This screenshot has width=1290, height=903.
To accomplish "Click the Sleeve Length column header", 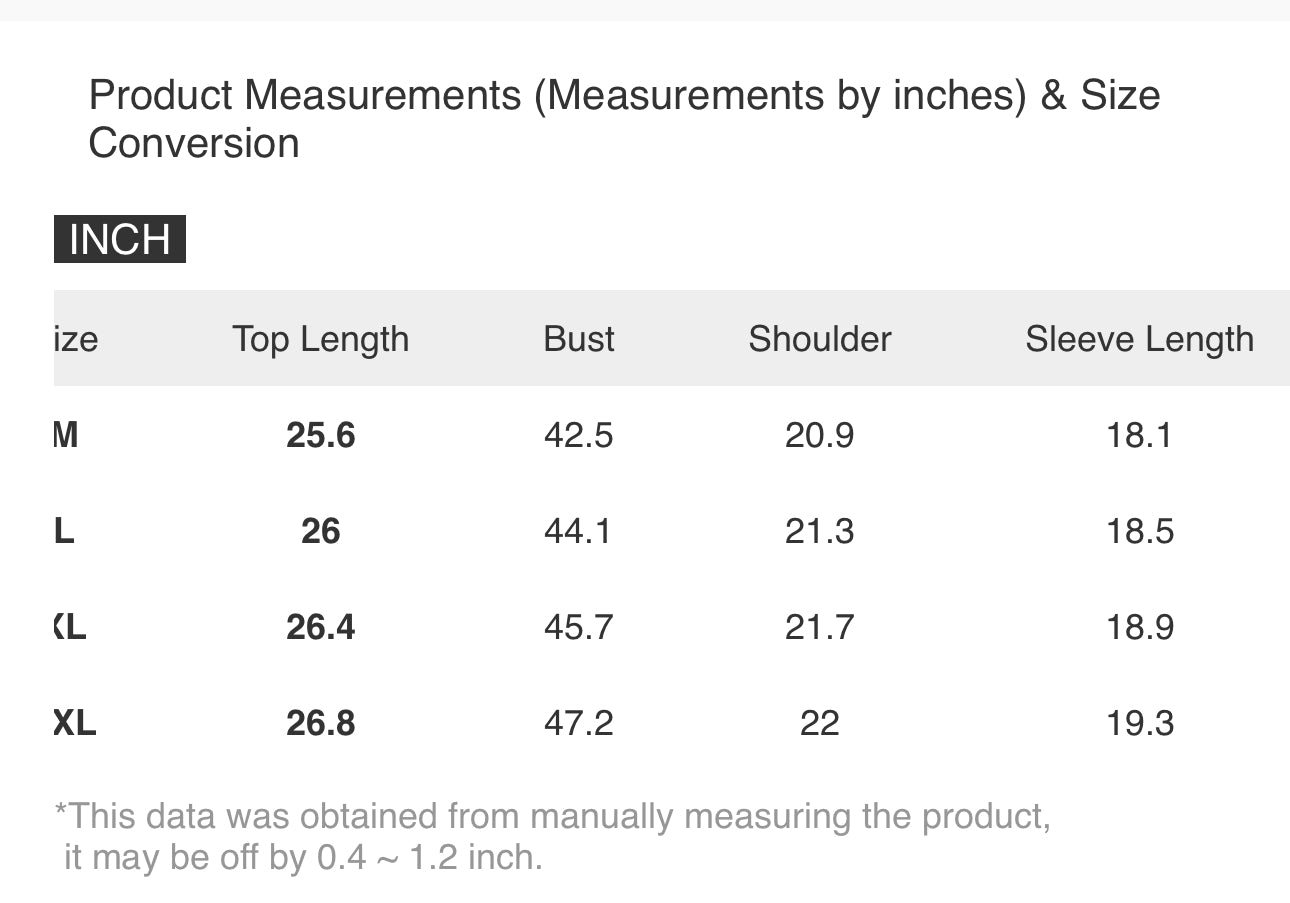I will (1139, 339).
